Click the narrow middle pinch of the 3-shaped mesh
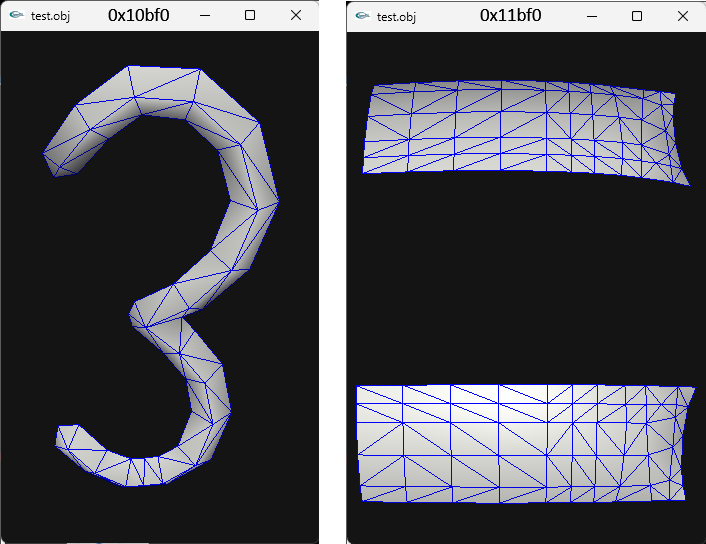 150,308
